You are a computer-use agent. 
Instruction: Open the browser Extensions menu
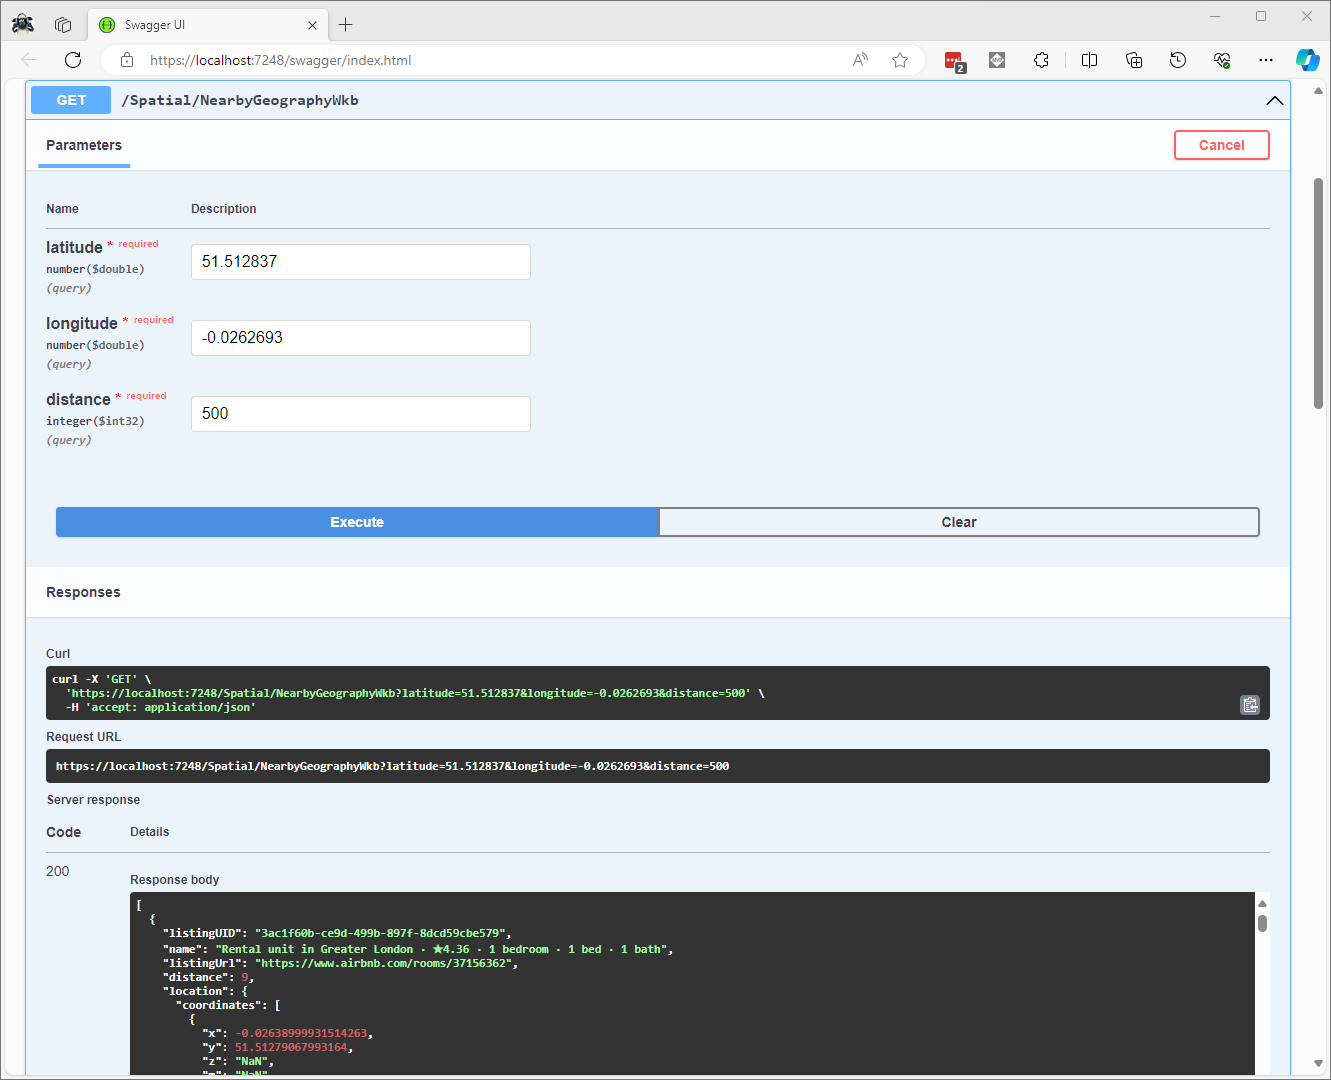pos(1041,60)
